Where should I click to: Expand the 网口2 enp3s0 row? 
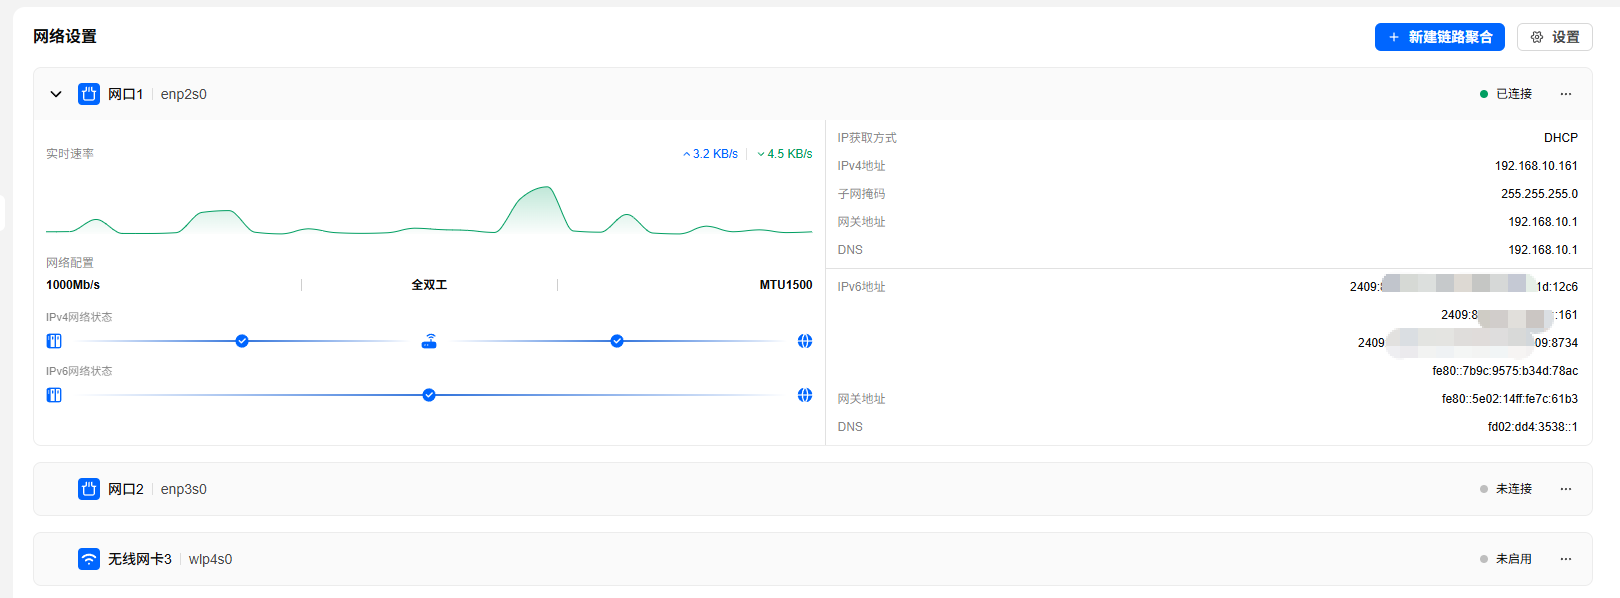[813, 489]
